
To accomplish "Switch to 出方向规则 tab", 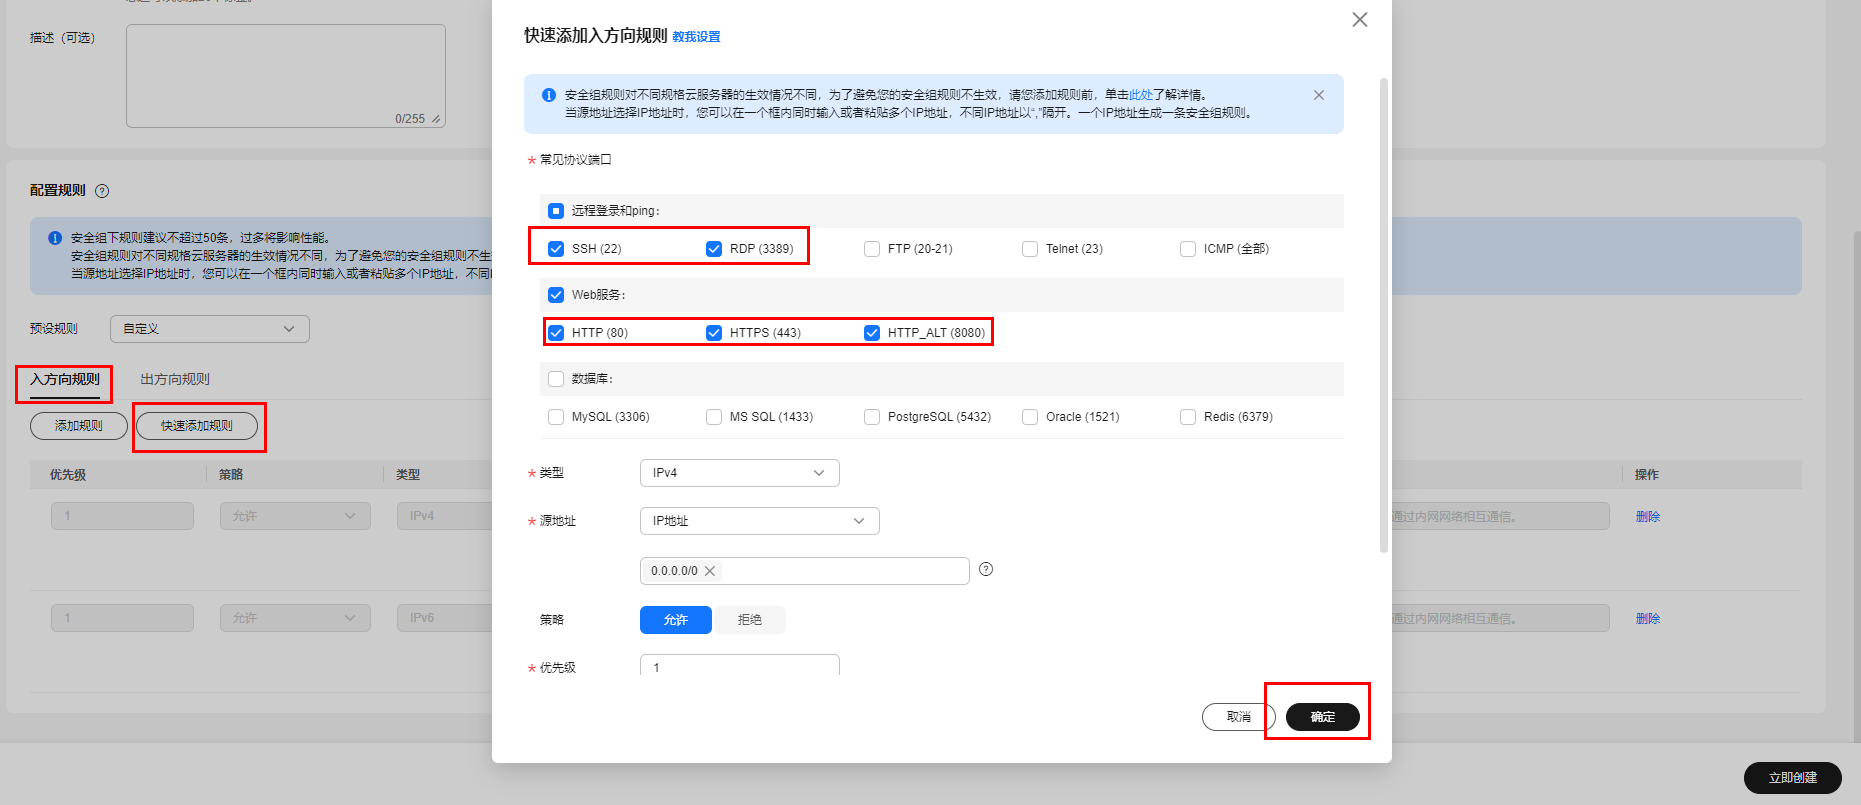I will 175,380.
